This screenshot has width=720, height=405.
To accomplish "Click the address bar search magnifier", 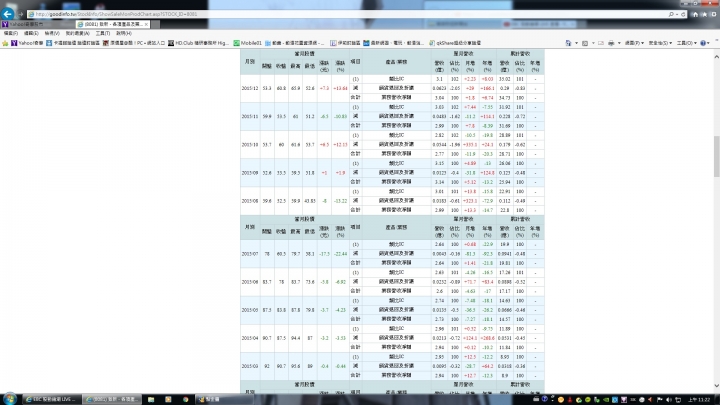I will click(671, 14).
